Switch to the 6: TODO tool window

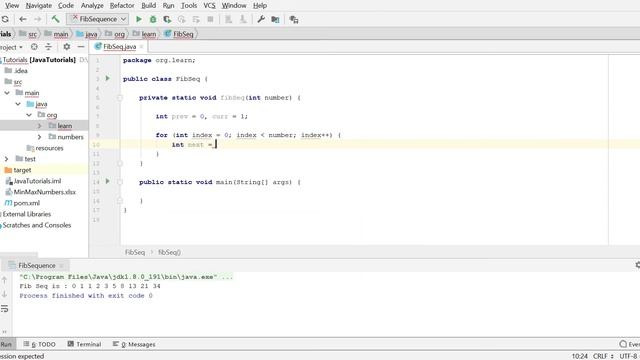pos(40,344)
